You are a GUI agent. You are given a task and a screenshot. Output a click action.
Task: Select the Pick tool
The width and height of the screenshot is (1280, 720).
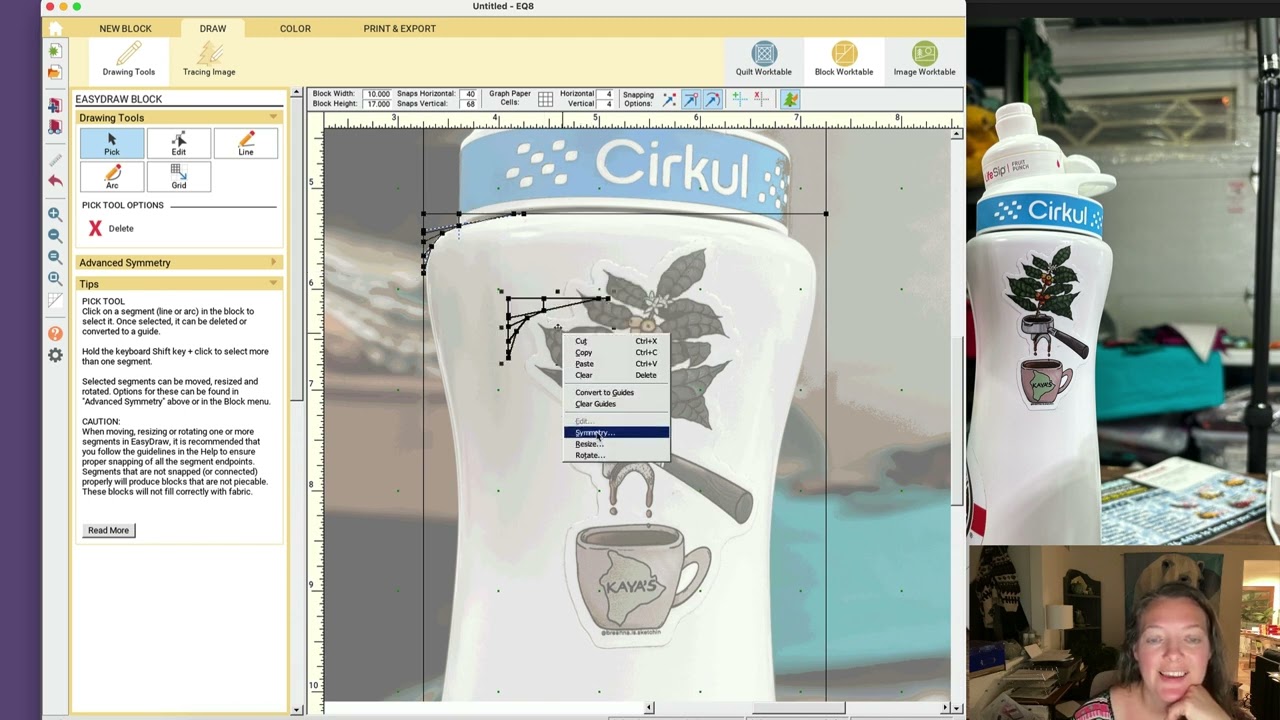pos(112,144)
